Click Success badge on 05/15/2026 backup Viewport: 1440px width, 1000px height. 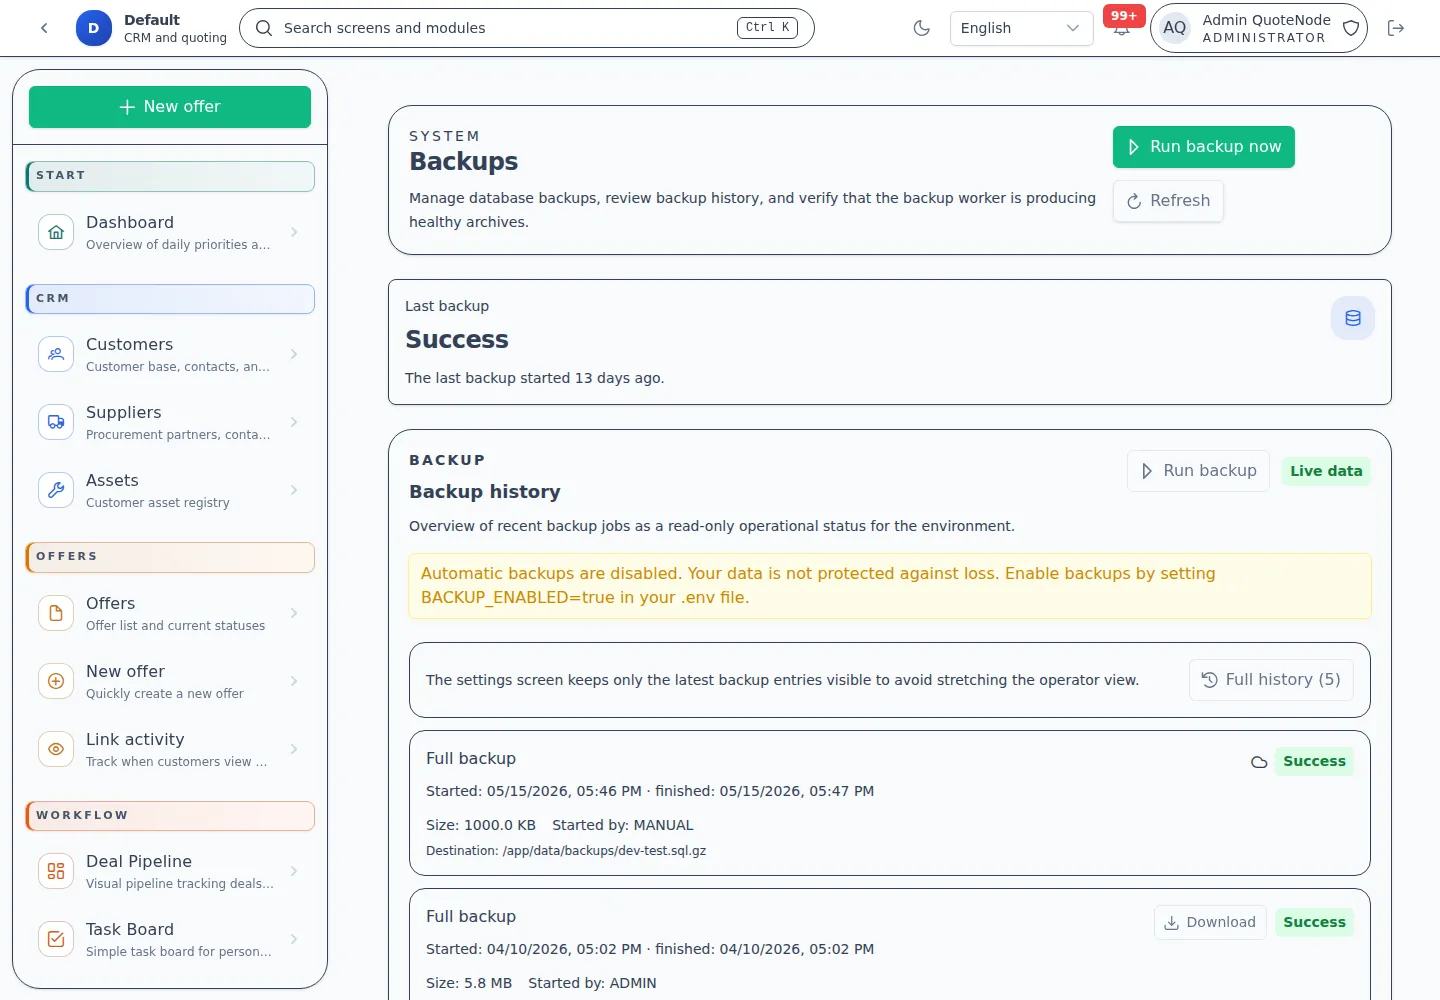pos(1314,762)
